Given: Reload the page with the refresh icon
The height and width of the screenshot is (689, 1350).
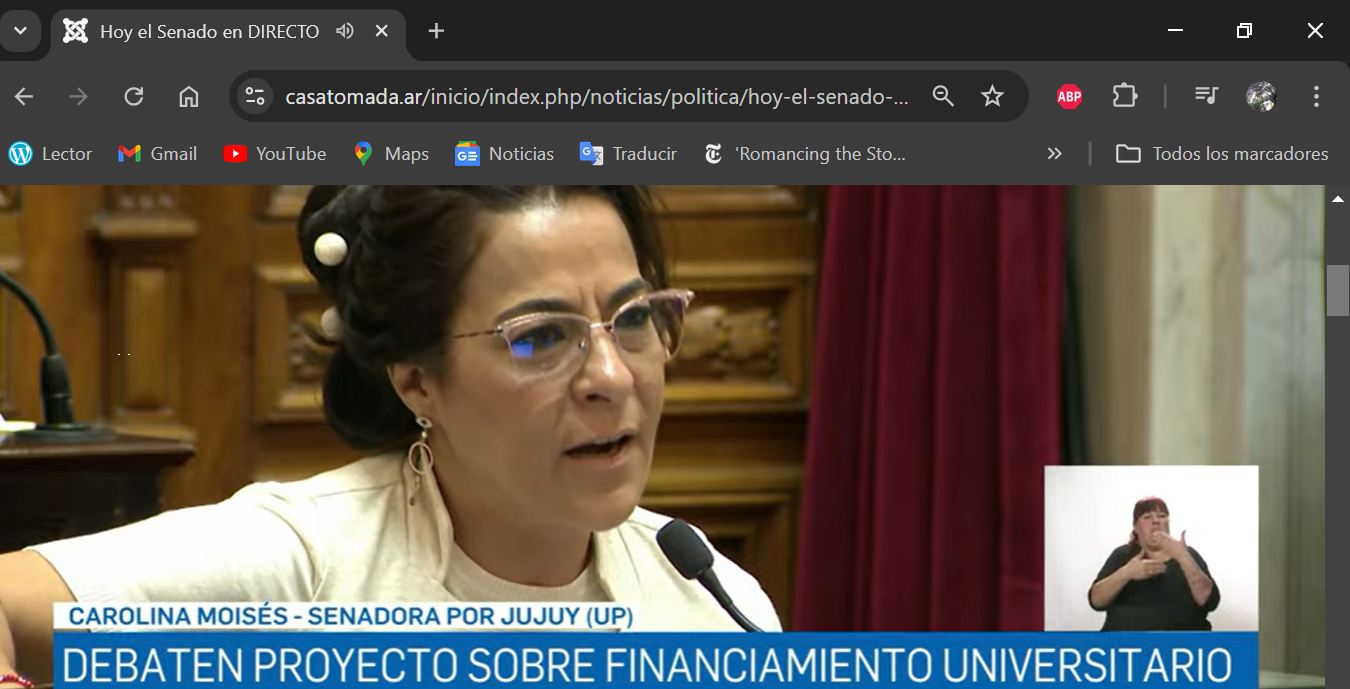Looking at the screenshot, I should pos(133,96).
